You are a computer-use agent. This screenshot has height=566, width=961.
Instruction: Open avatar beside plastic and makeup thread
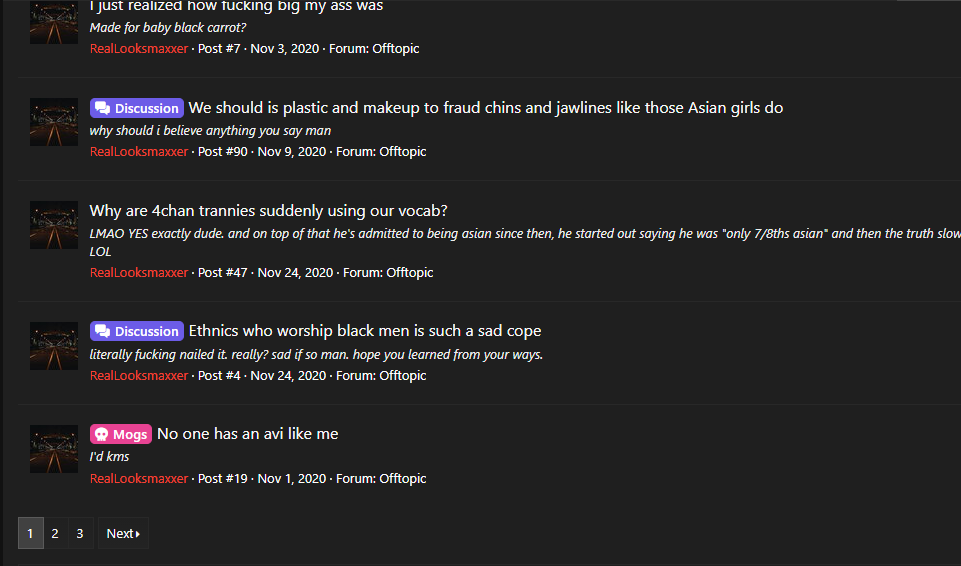[x=54, y=122]
